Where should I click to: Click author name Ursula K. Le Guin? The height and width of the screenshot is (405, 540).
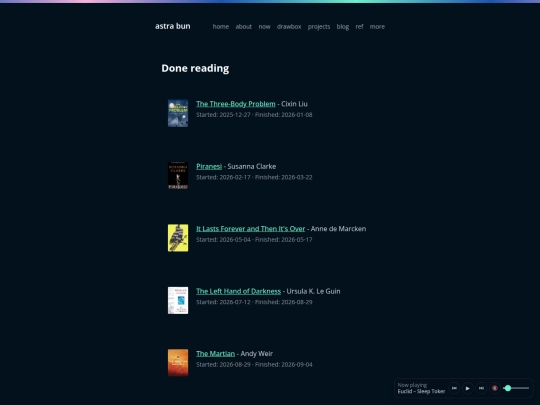pyautogui.click(x=313, y=291)
